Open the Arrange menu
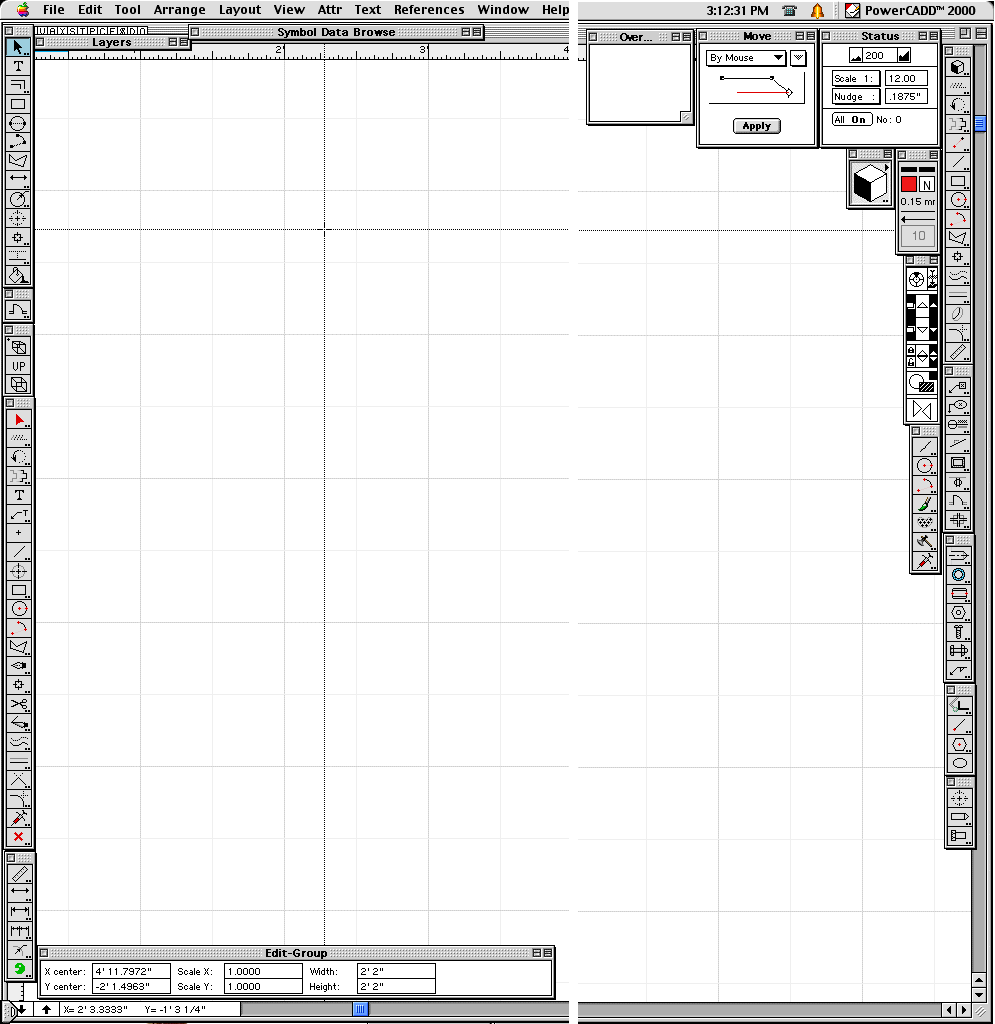This screenshot has height=1024, width=995. [179, 10]
